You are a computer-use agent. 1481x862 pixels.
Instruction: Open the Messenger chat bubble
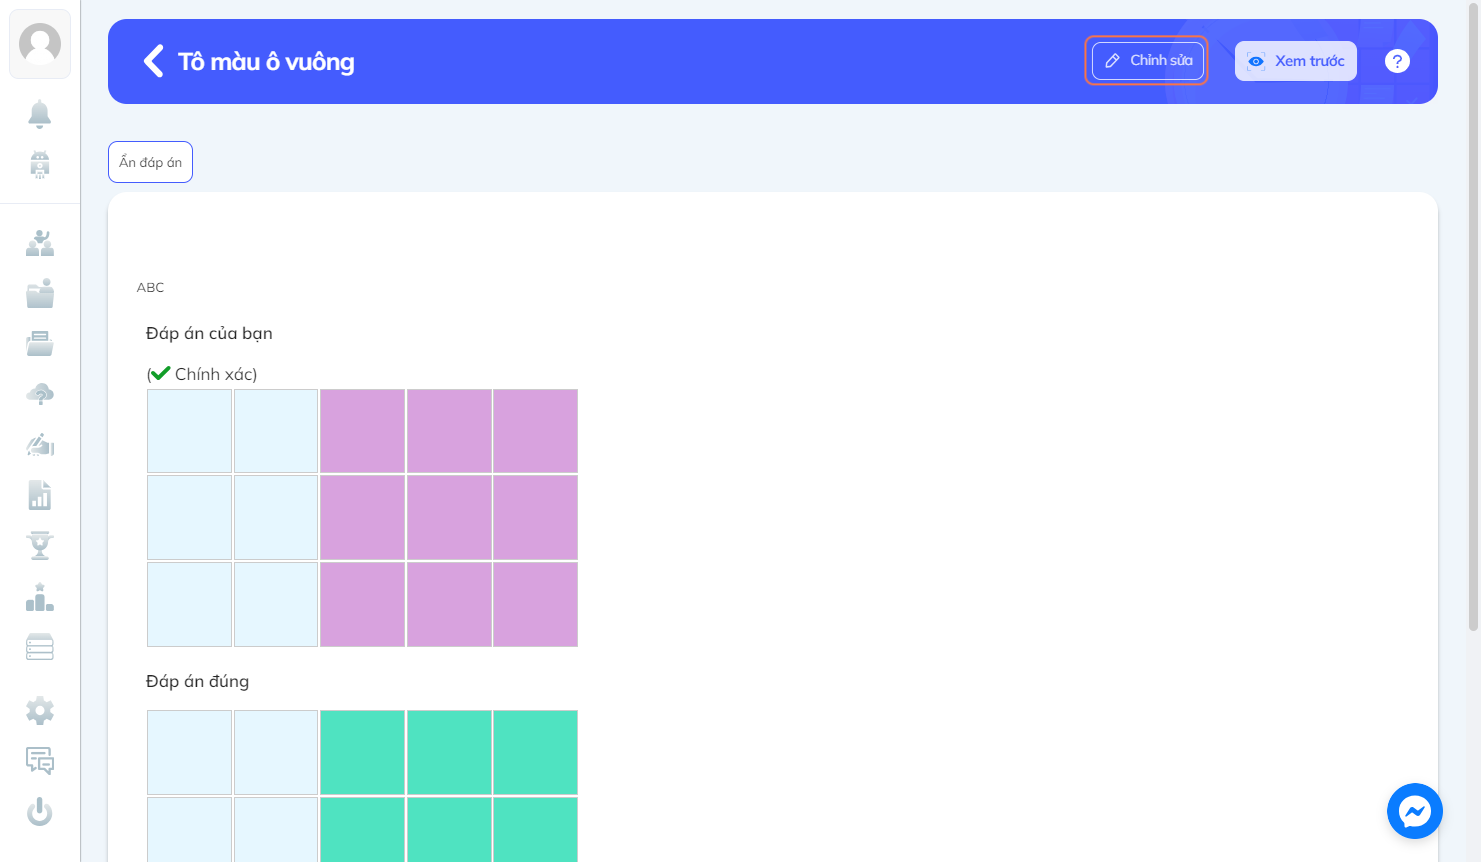[x=1415, y=811]
